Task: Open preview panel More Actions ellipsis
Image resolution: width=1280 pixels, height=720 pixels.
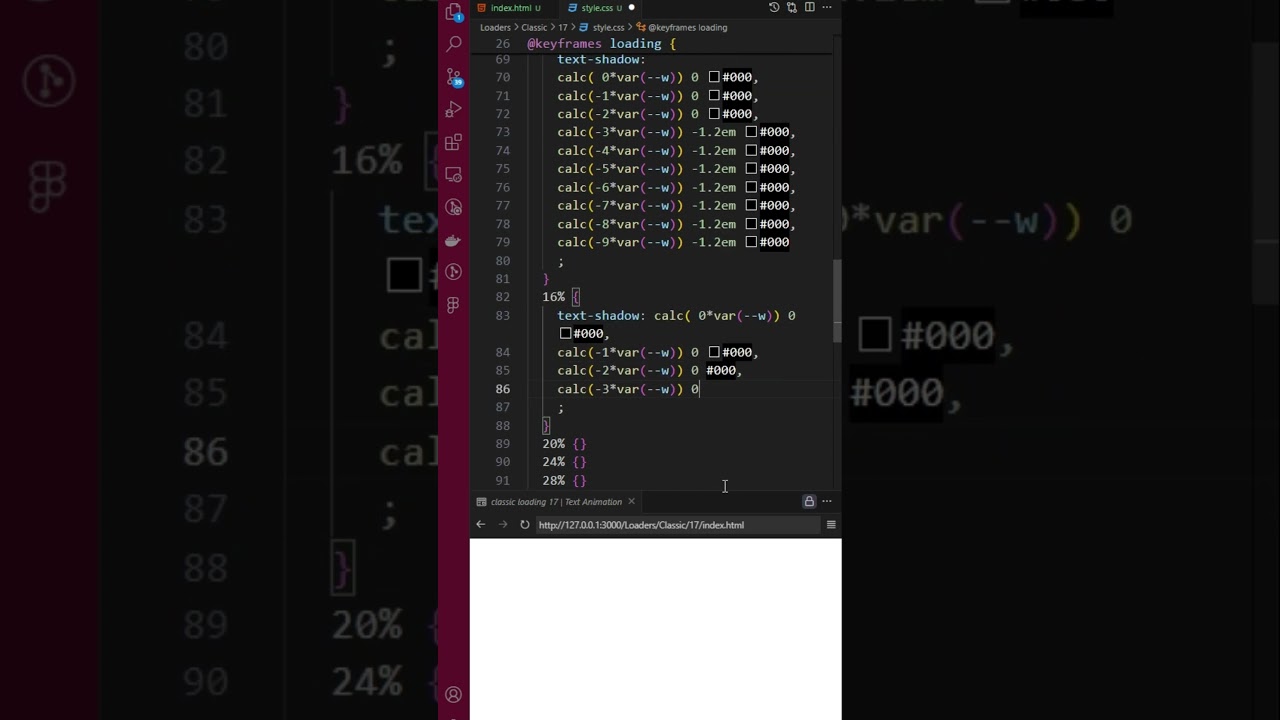Action: (x=826, y=501)
